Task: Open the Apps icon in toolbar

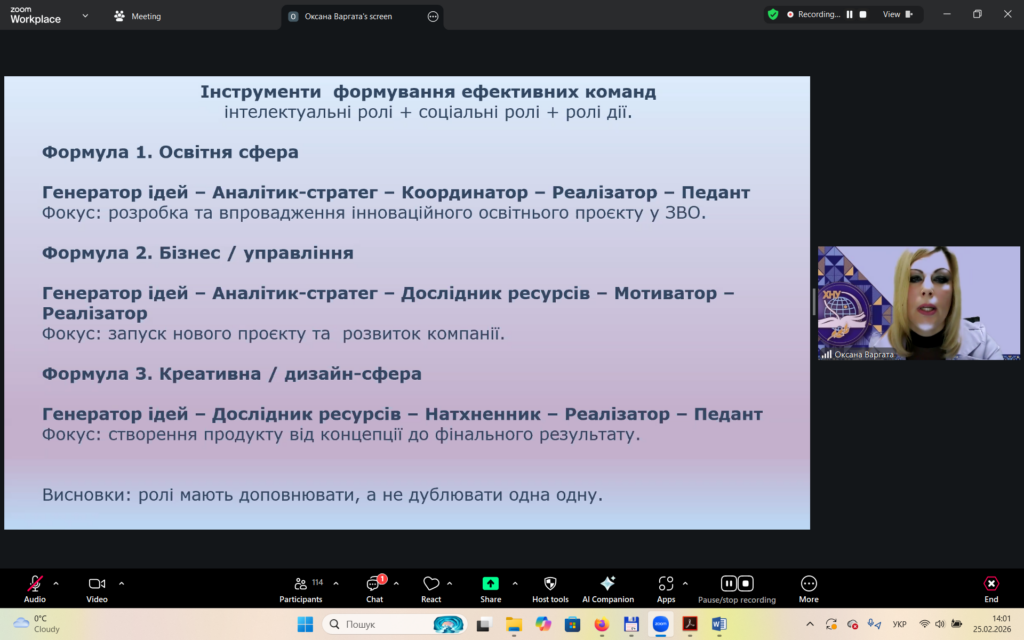Action: (x=666, y=584)
